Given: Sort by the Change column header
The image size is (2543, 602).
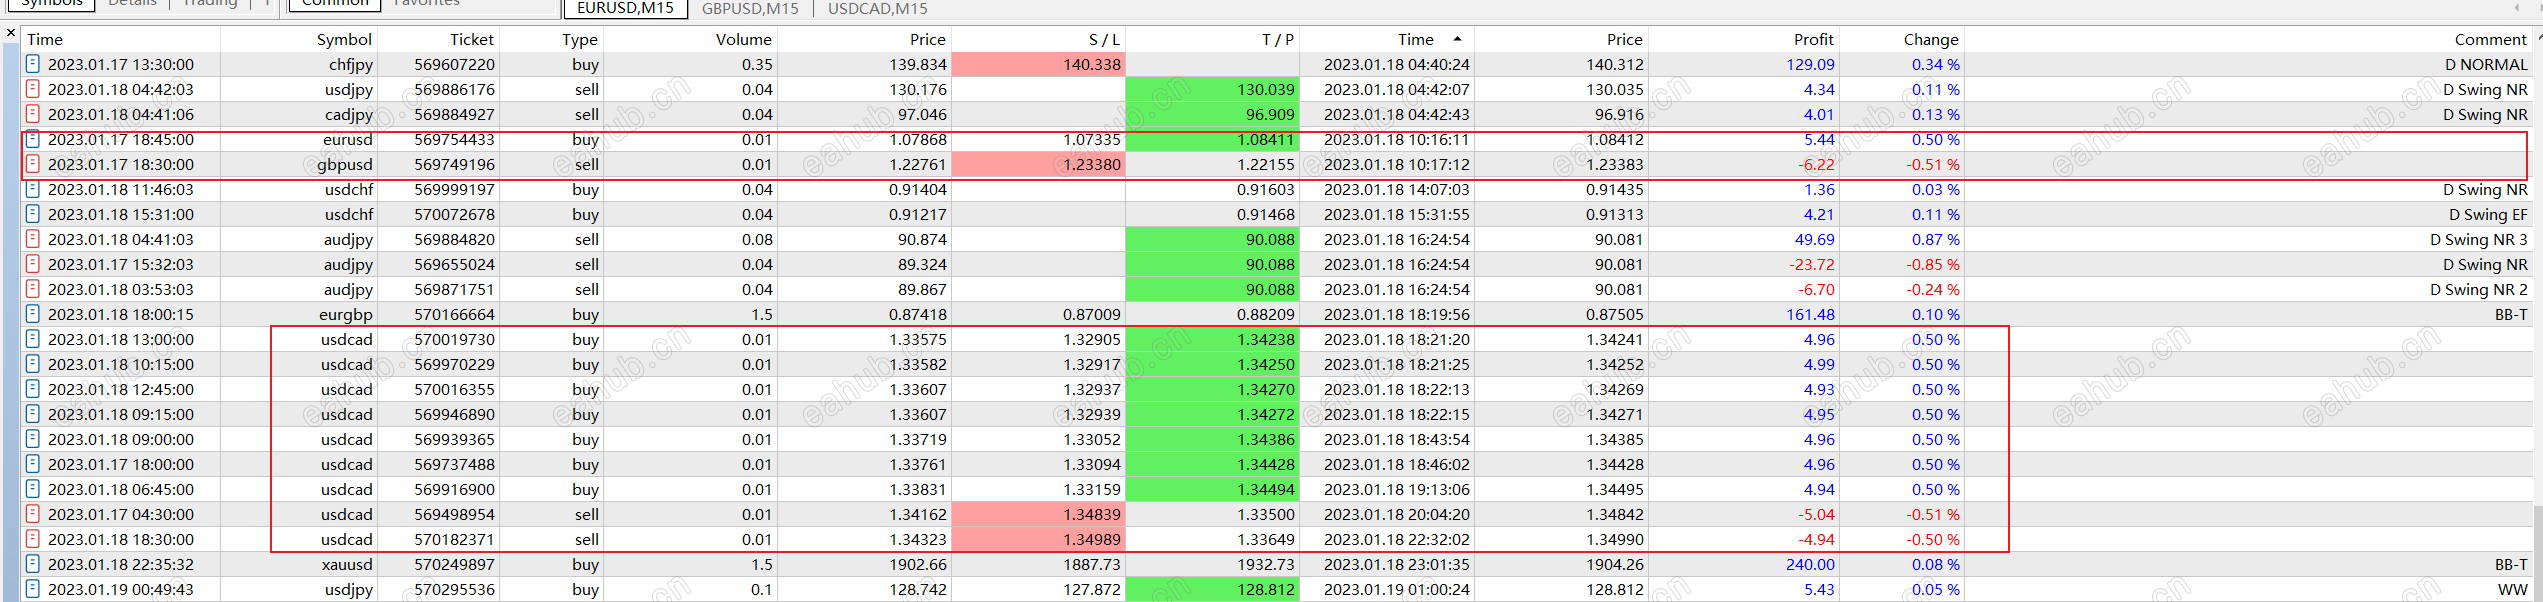Looking at the screenshot, I should 1902,39.
